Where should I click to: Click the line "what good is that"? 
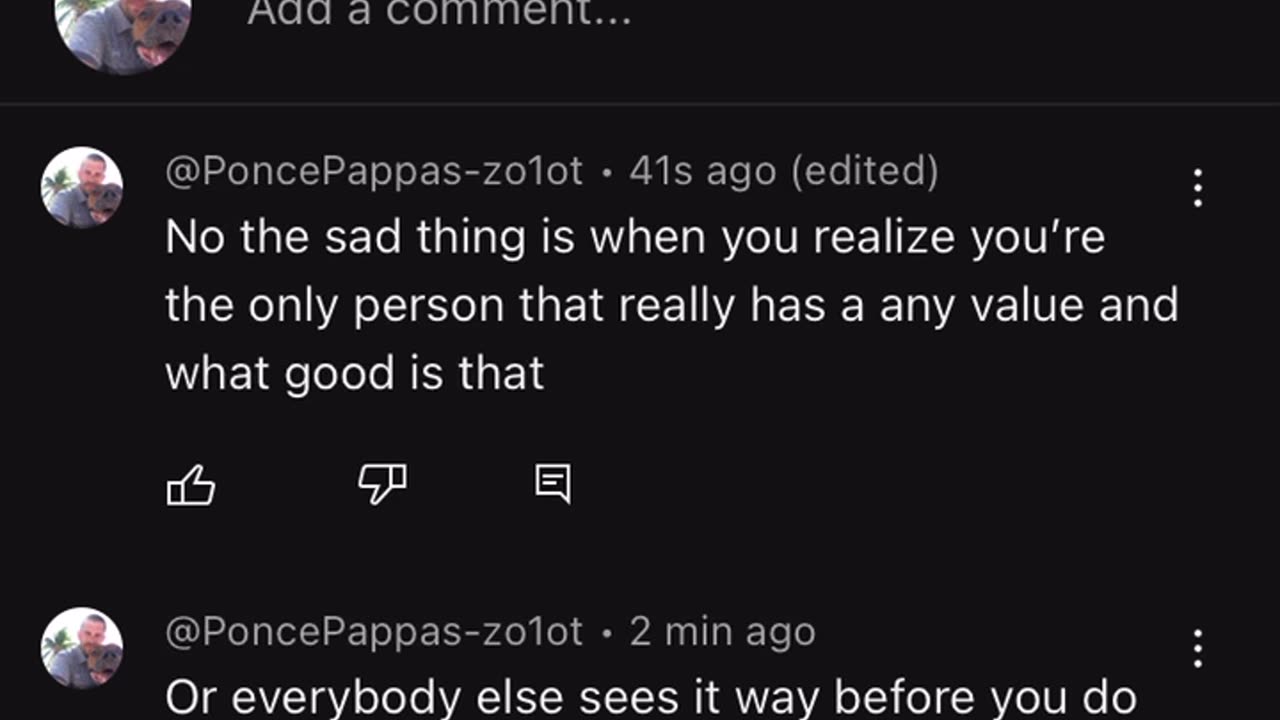(354, 373)
